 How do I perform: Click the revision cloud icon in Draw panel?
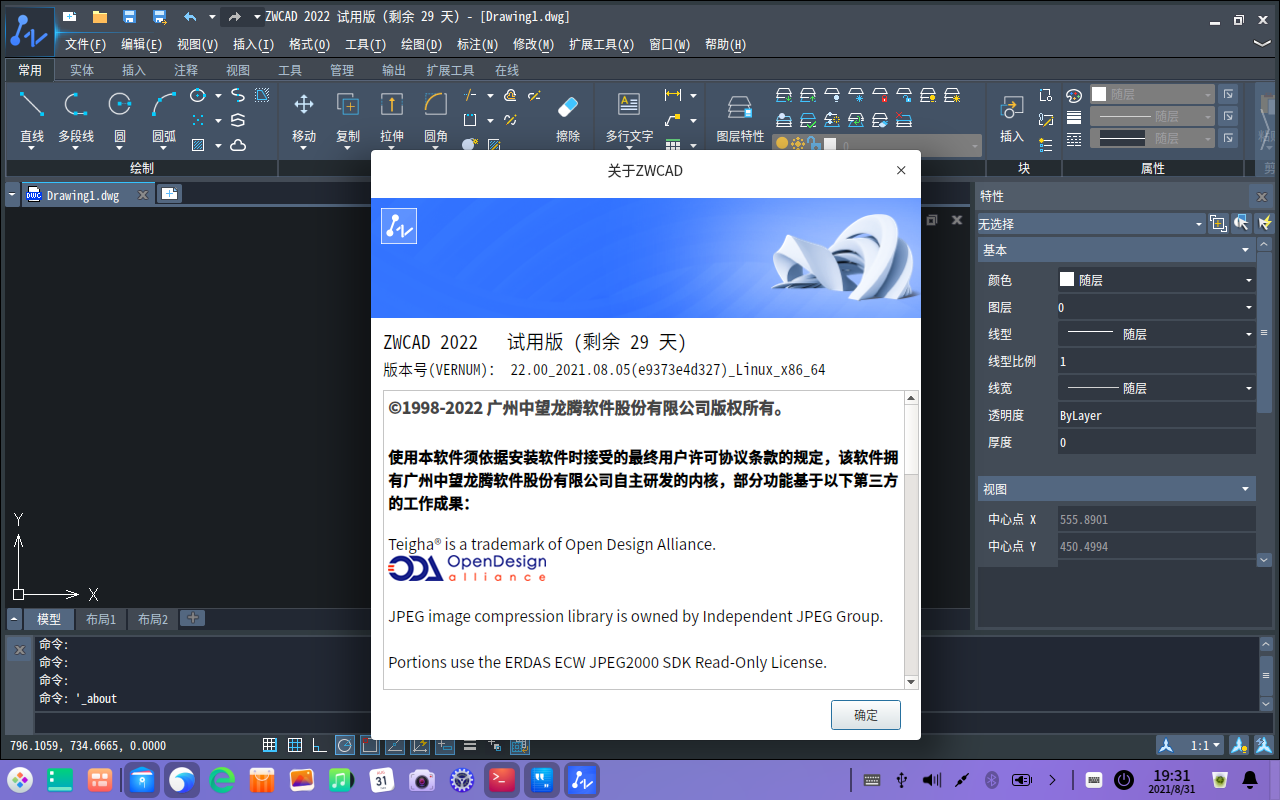(238, 145)
